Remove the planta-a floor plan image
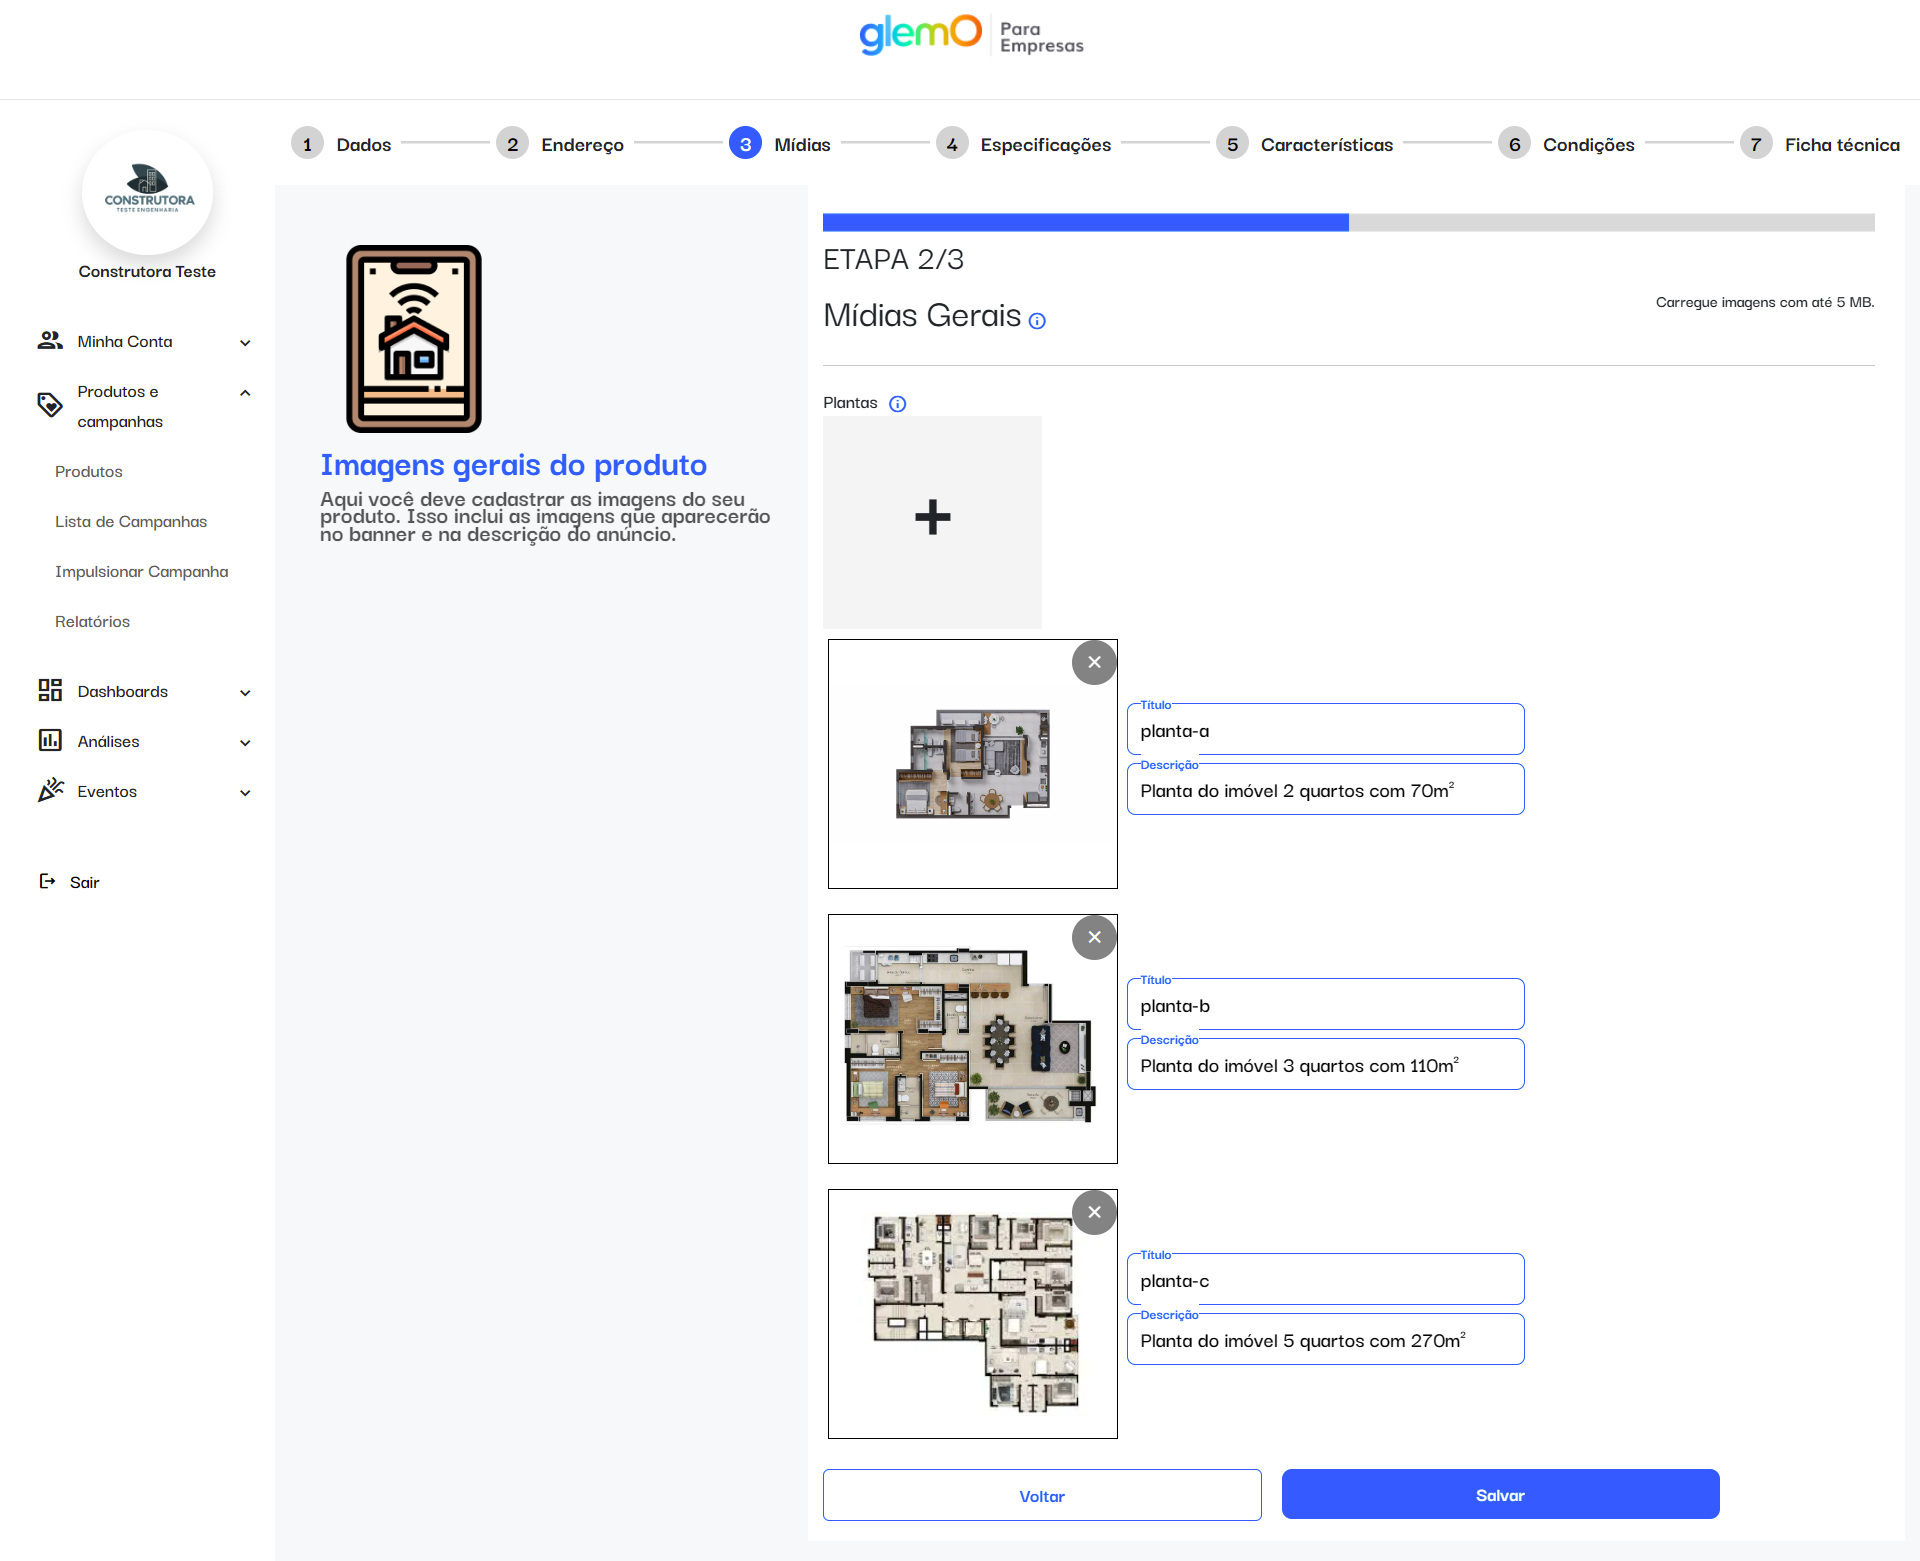1920x1561 pixels. [1094, 662]
